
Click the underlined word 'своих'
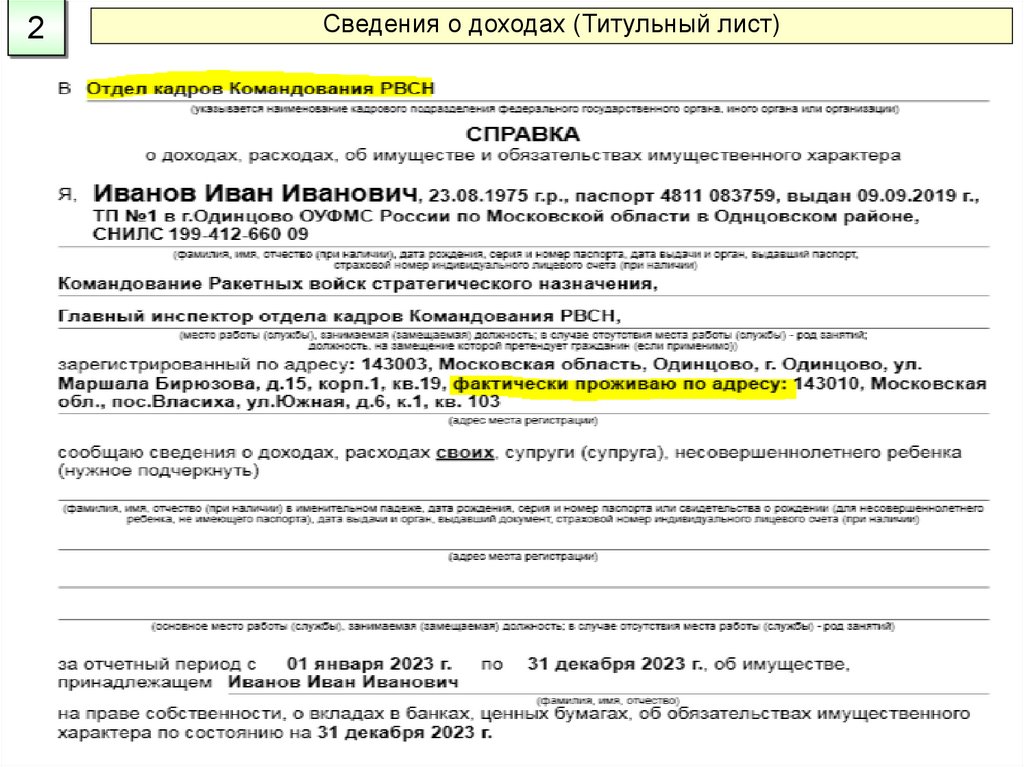465,452
